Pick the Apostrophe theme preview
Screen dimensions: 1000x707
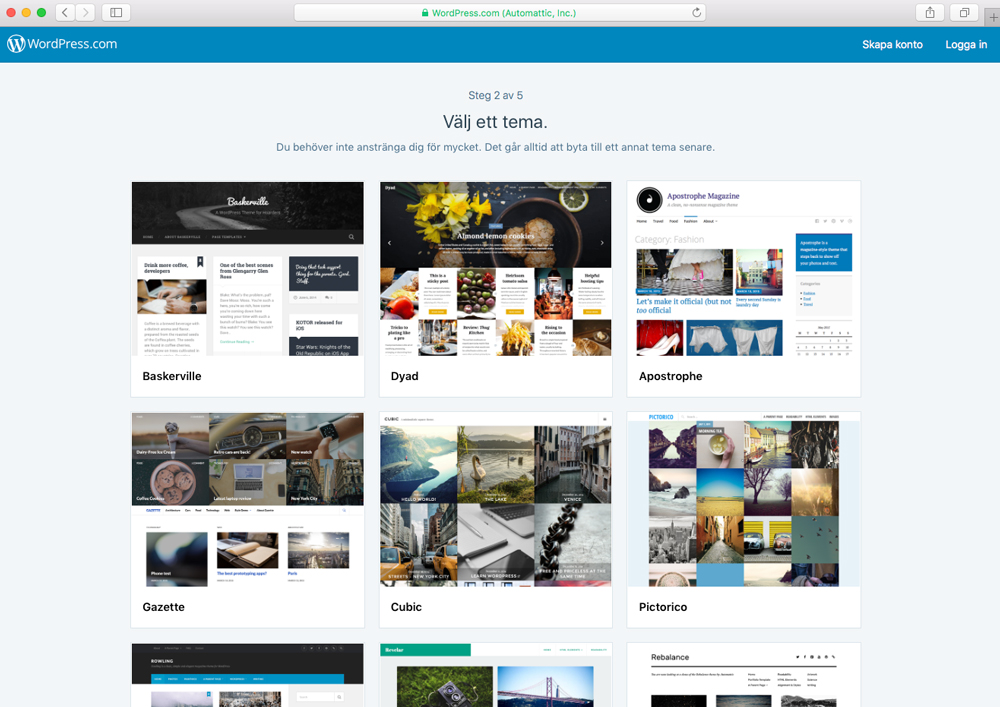[x=743, y=269]
